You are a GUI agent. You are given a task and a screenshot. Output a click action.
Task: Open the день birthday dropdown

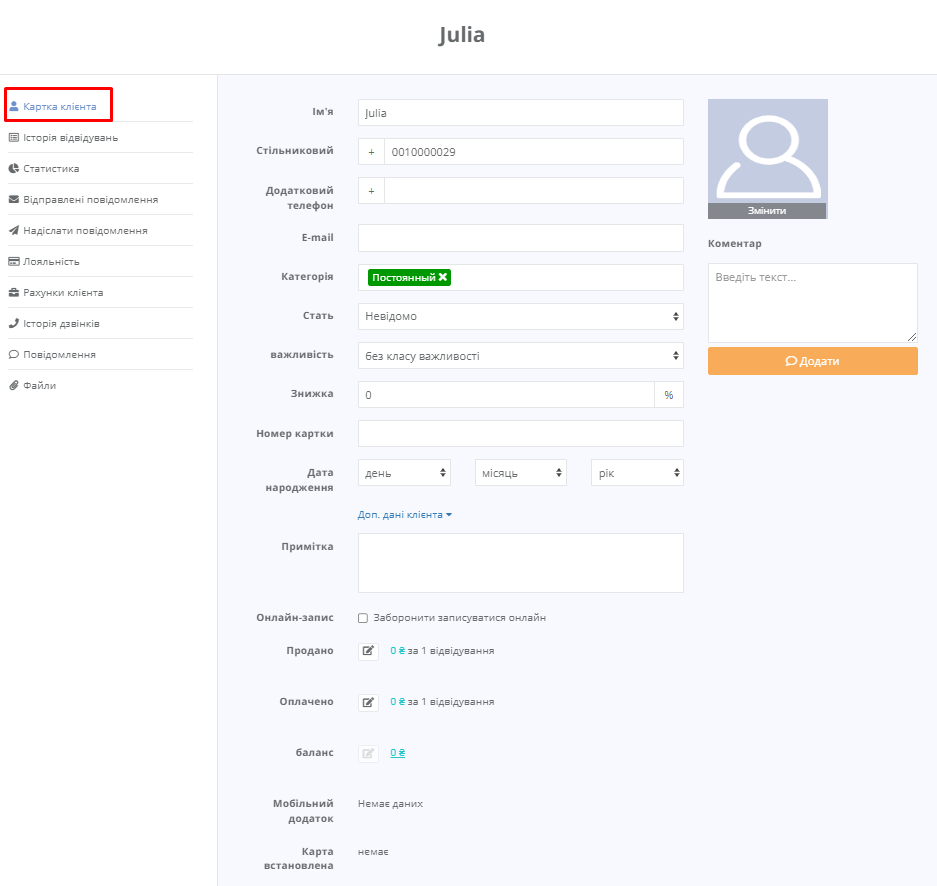point(404,473)
